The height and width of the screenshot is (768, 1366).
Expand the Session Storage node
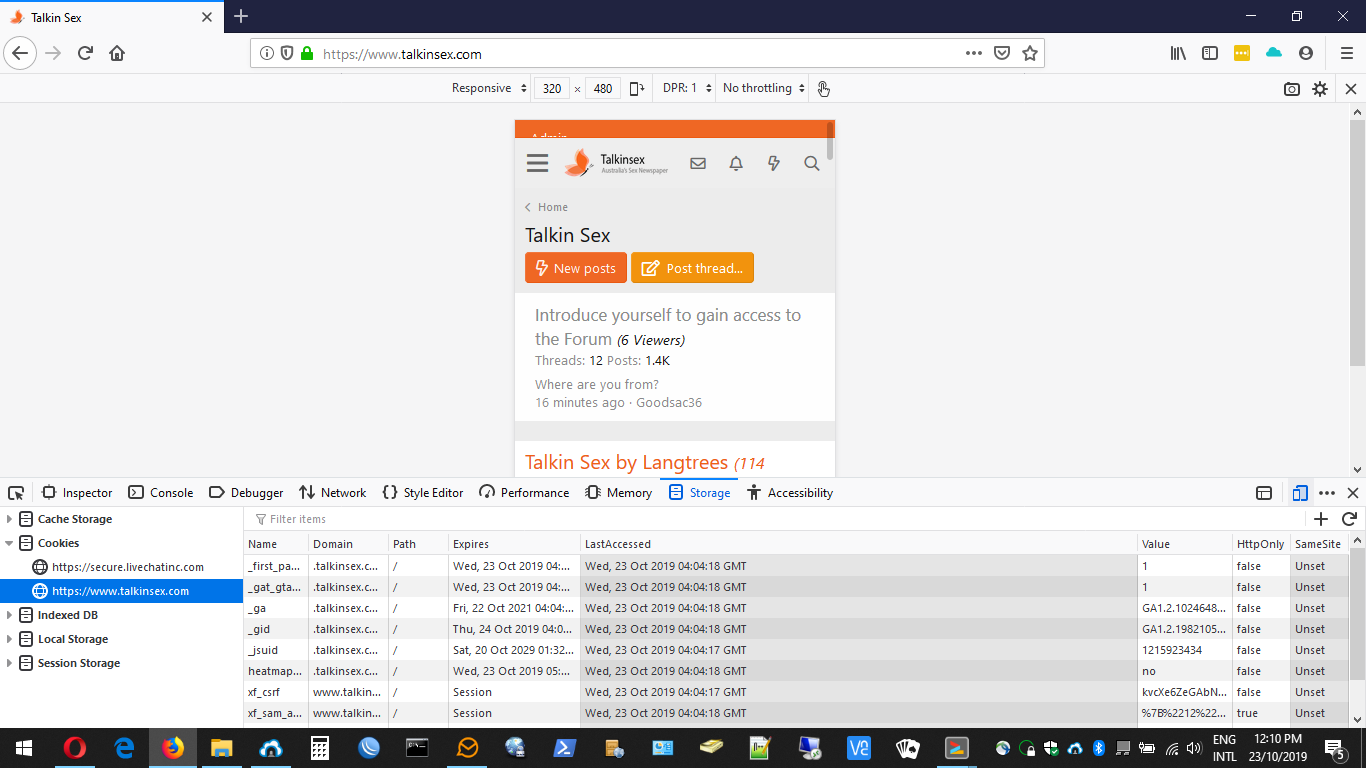coord(10,663)
